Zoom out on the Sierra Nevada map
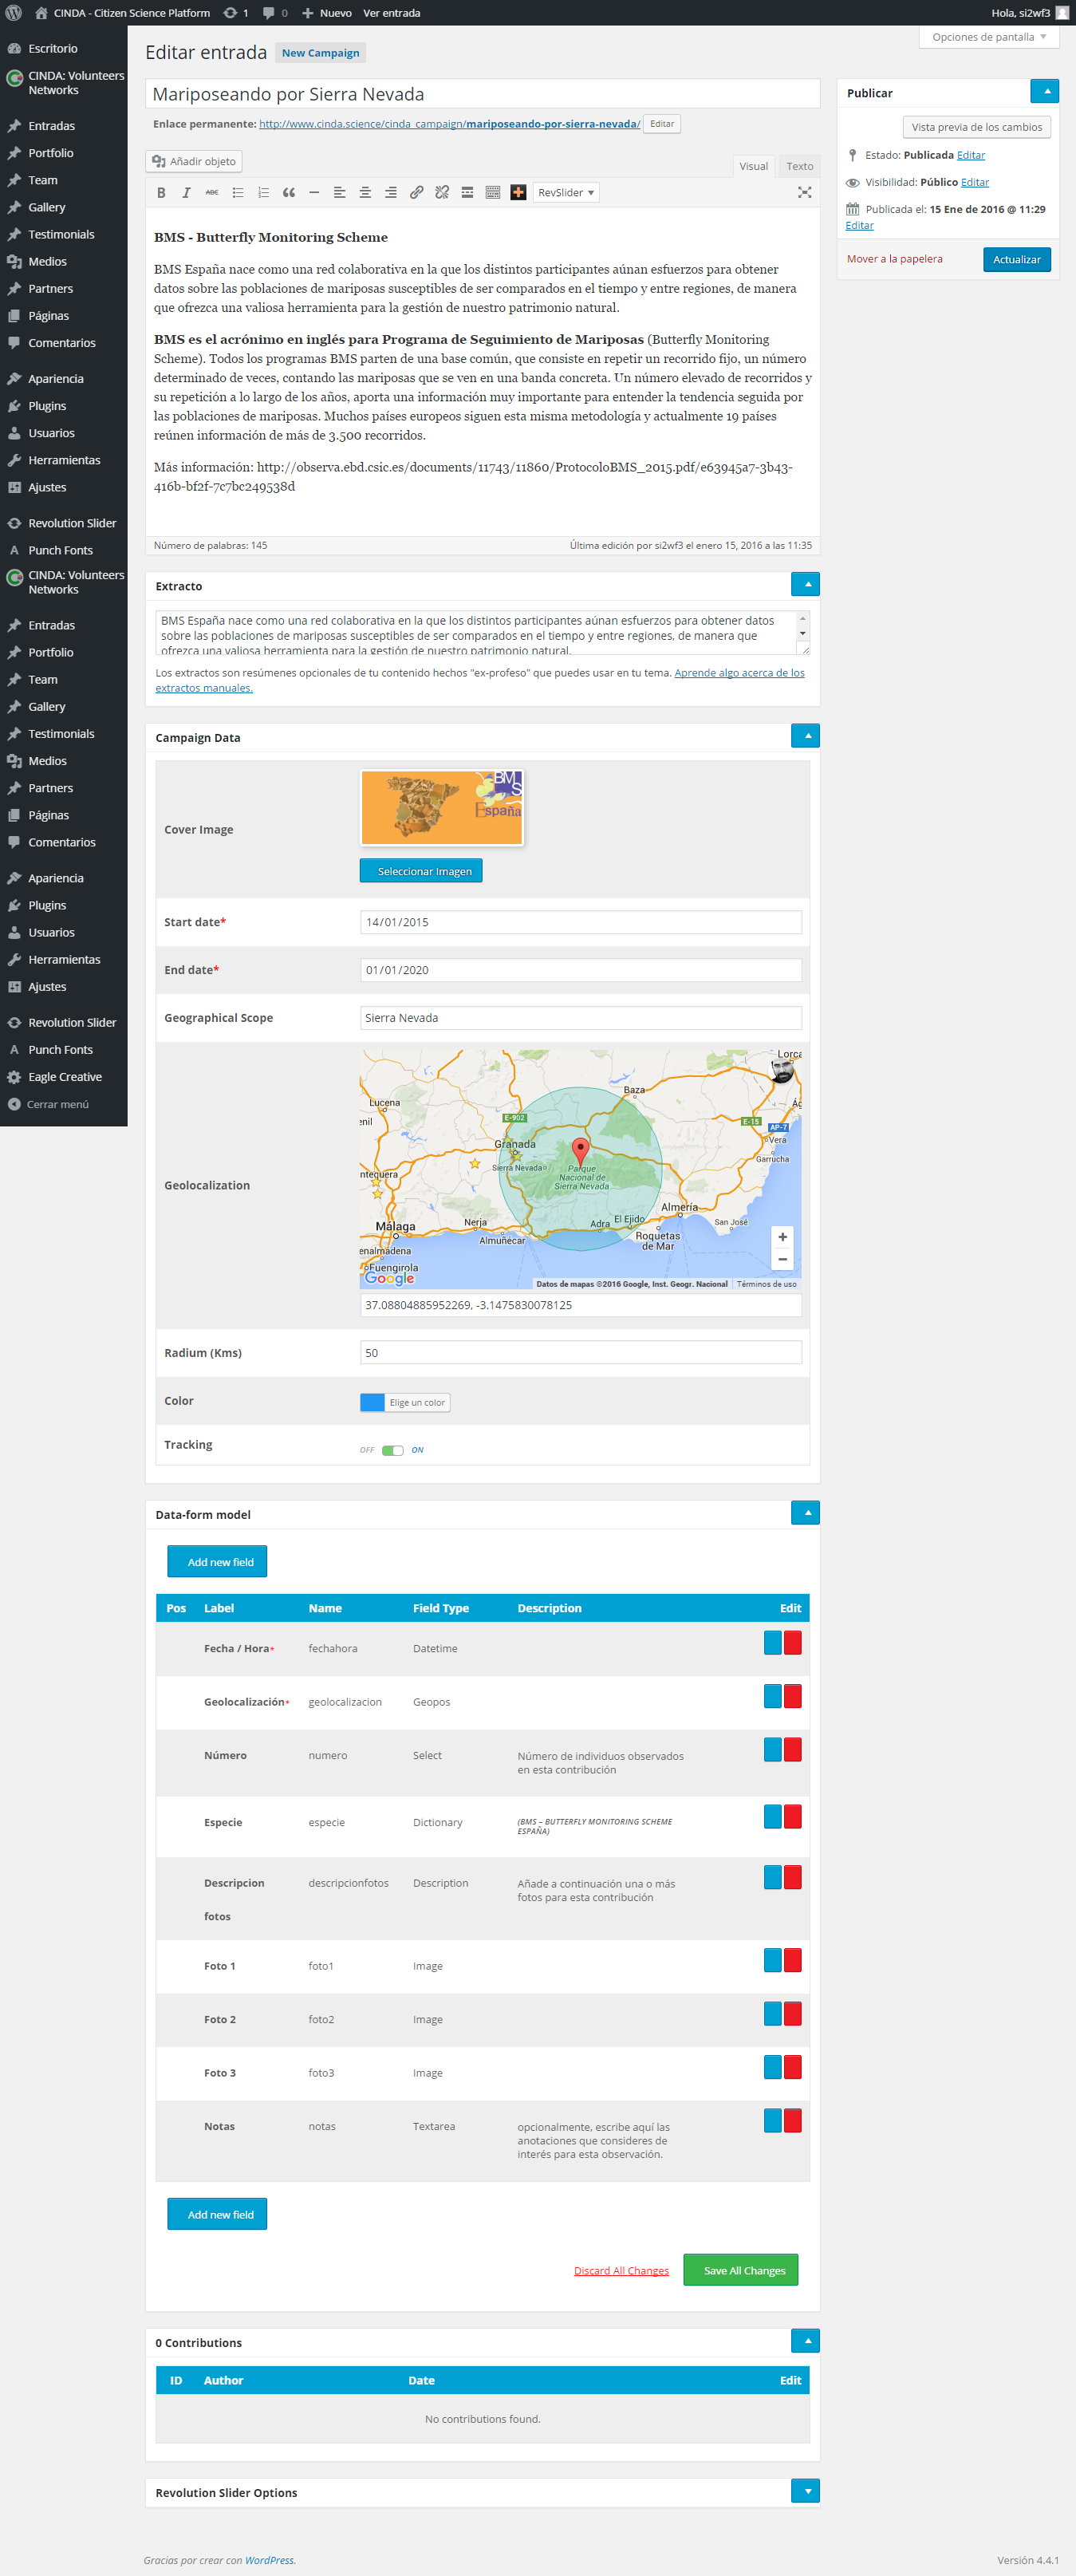 coord(782,1259)
